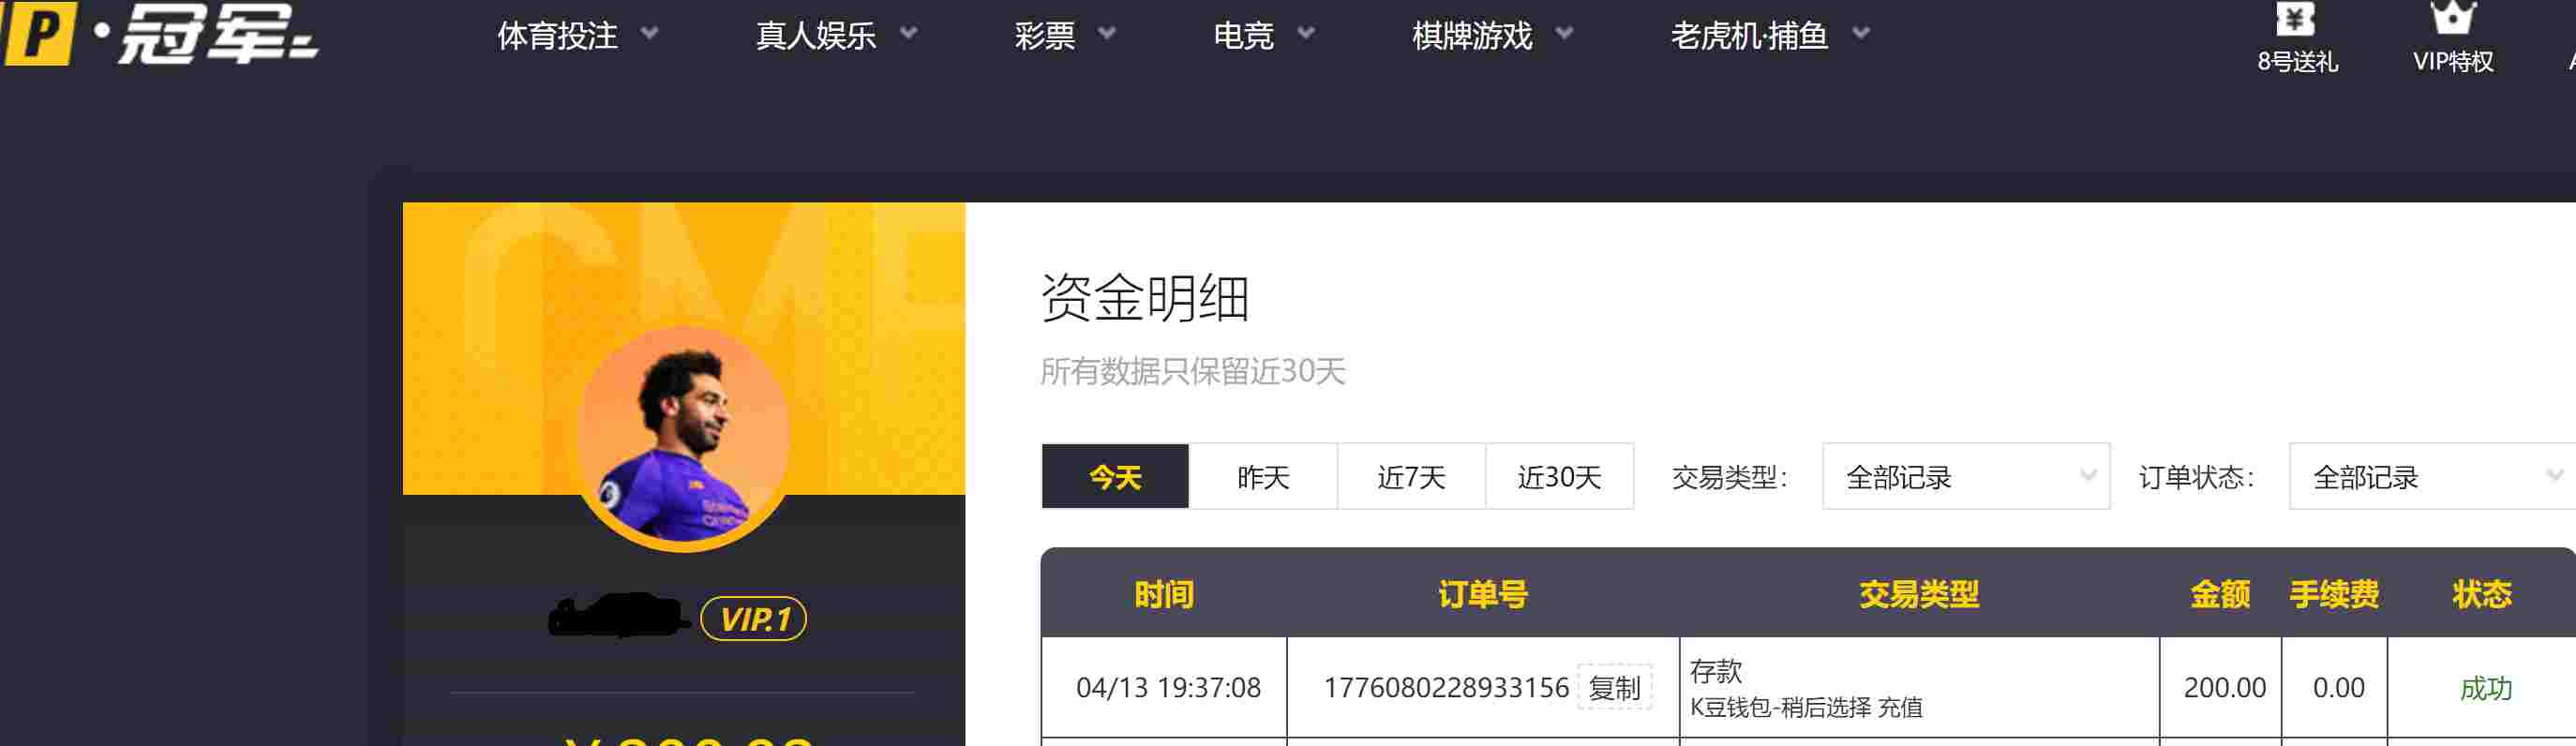
Task: Select the 昨天 date filter
Action: click(1263, 477)
